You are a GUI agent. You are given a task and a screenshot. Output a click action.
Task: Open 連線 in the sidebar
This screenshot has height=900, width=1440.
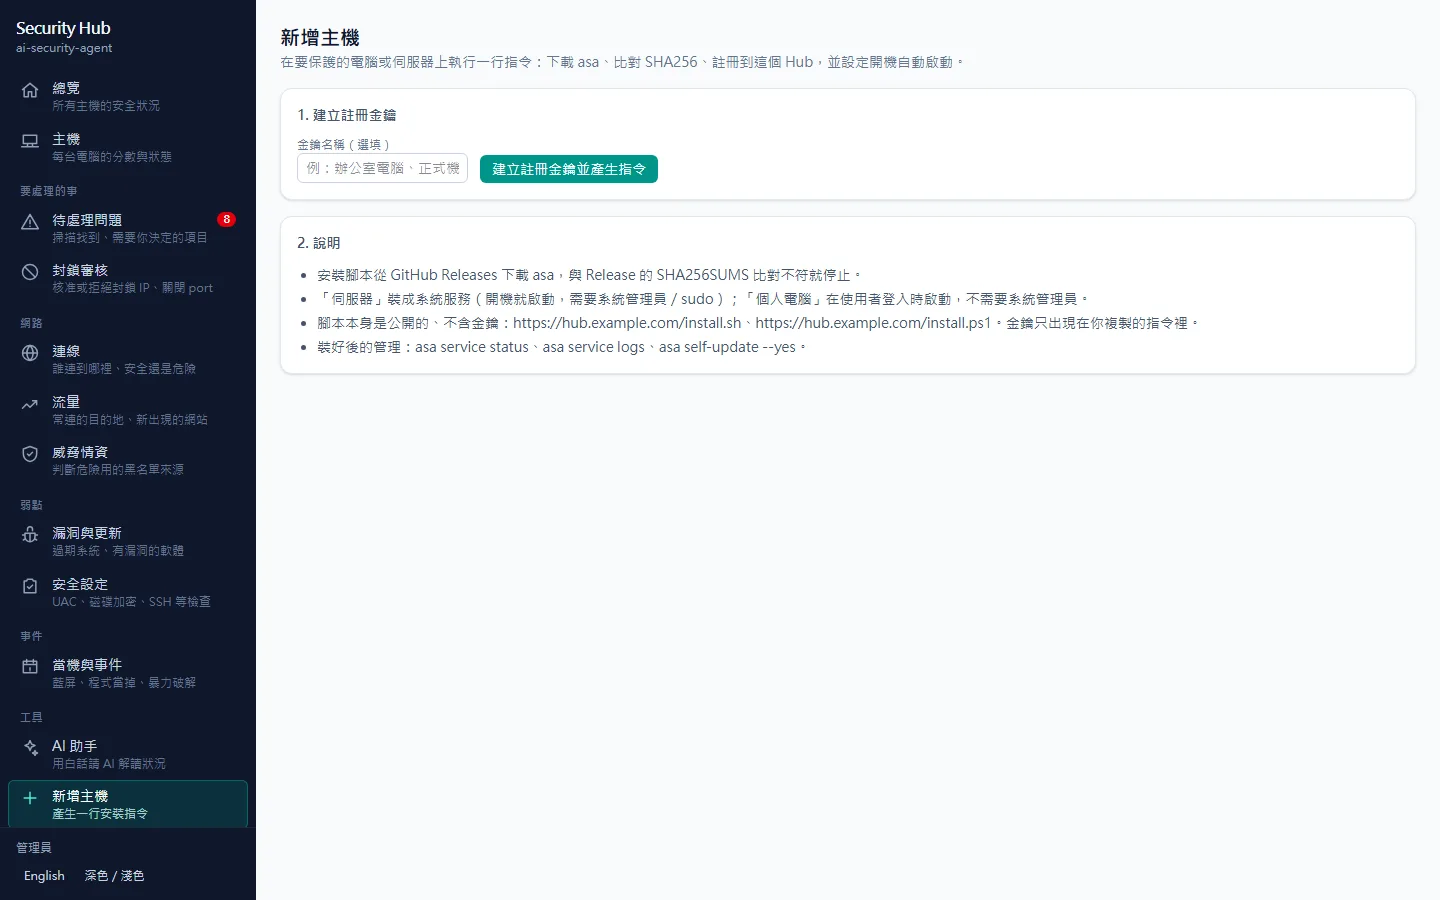tap(128, 359)
